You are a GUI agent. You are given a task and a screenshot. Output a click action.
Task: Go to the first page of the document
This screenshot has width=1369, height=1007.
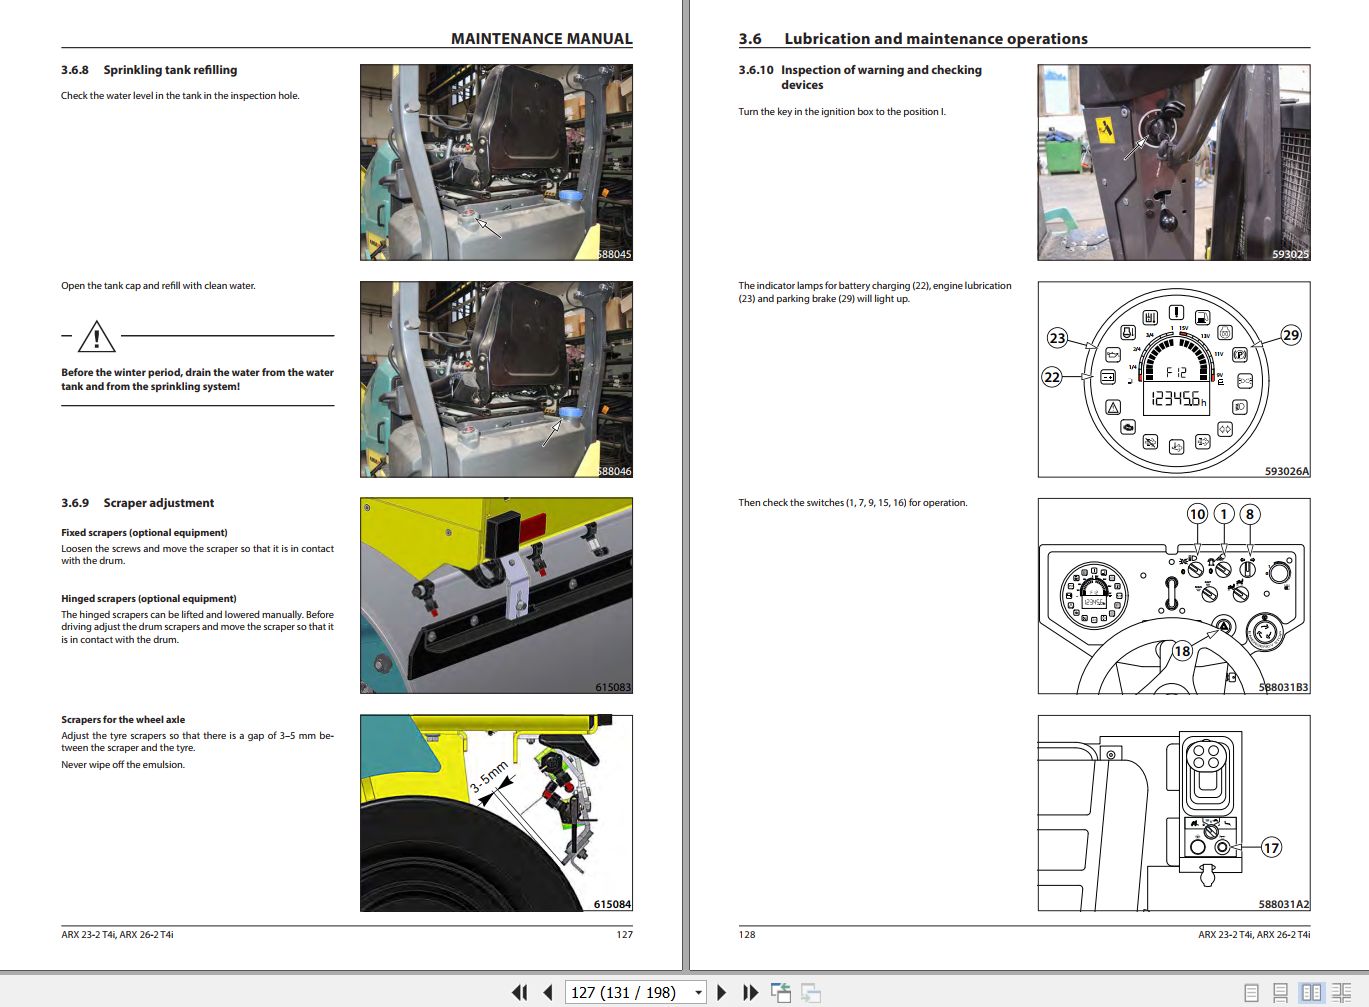[x=519, y=991]
